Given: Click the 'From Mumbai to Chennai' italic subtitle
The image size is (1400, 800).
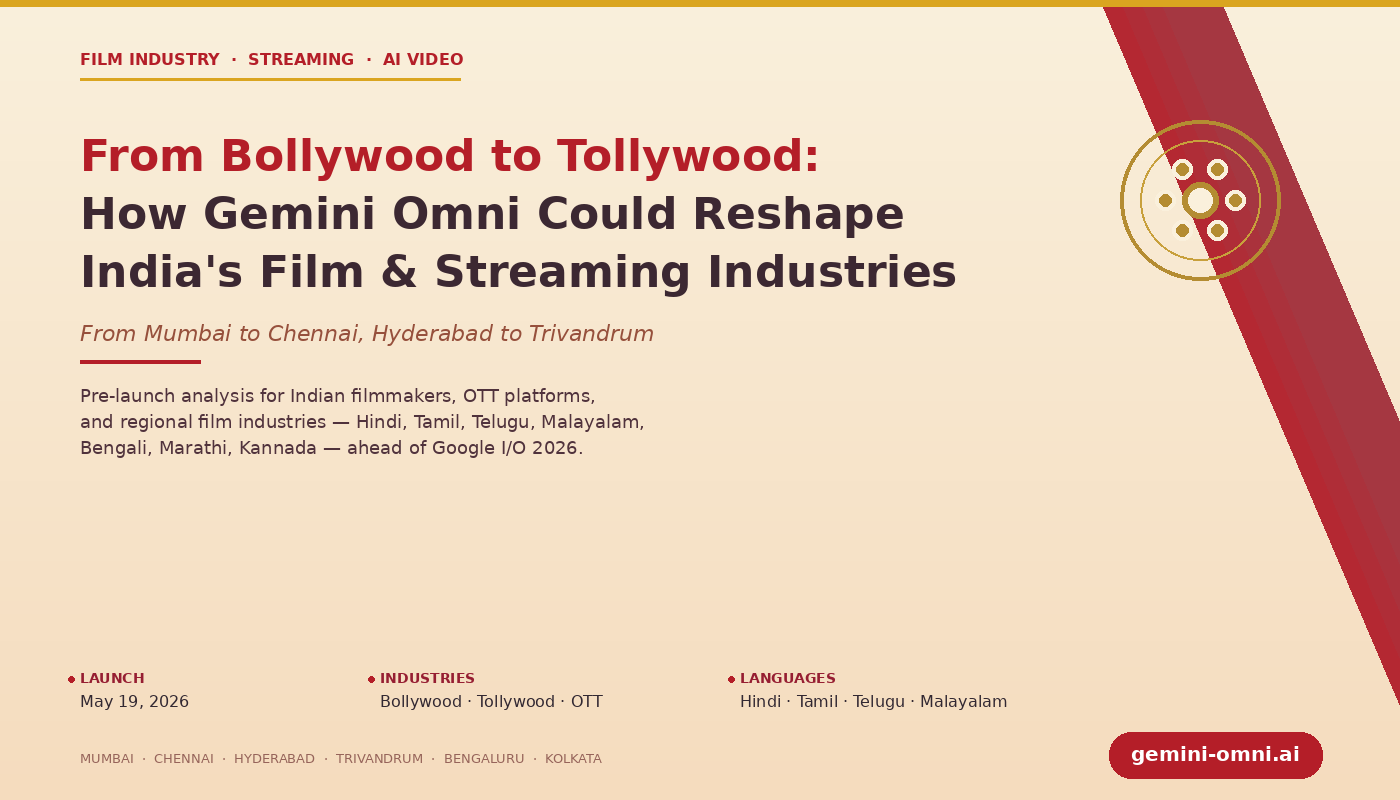Looking at the screenshot, I should [x=367, y=334].
